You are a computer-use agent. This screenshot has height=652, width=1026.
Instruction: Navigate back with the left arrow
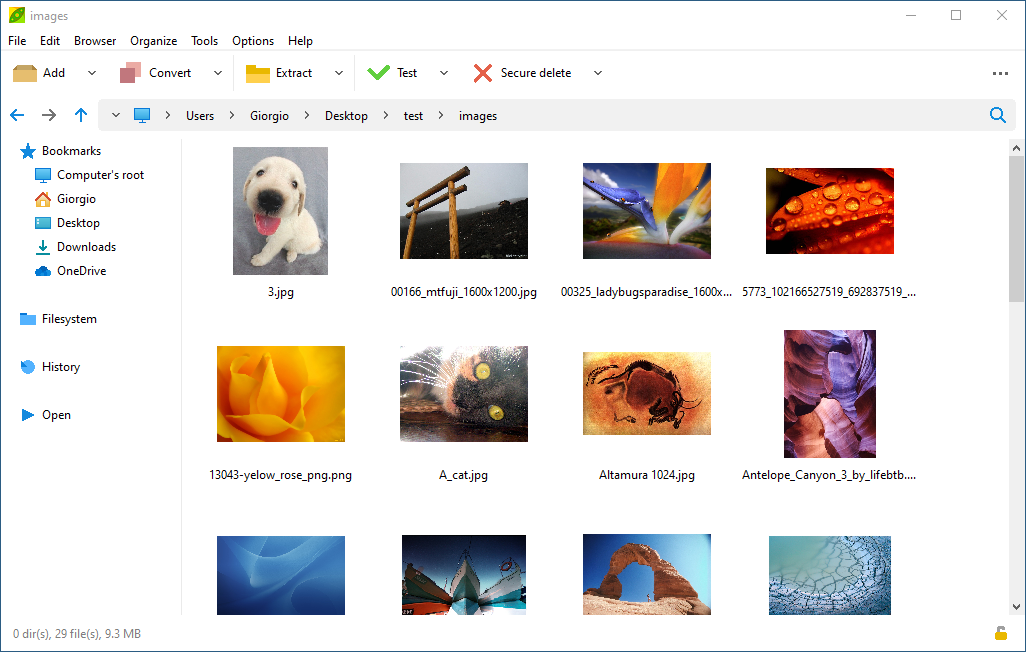click(x=16, y=115)
